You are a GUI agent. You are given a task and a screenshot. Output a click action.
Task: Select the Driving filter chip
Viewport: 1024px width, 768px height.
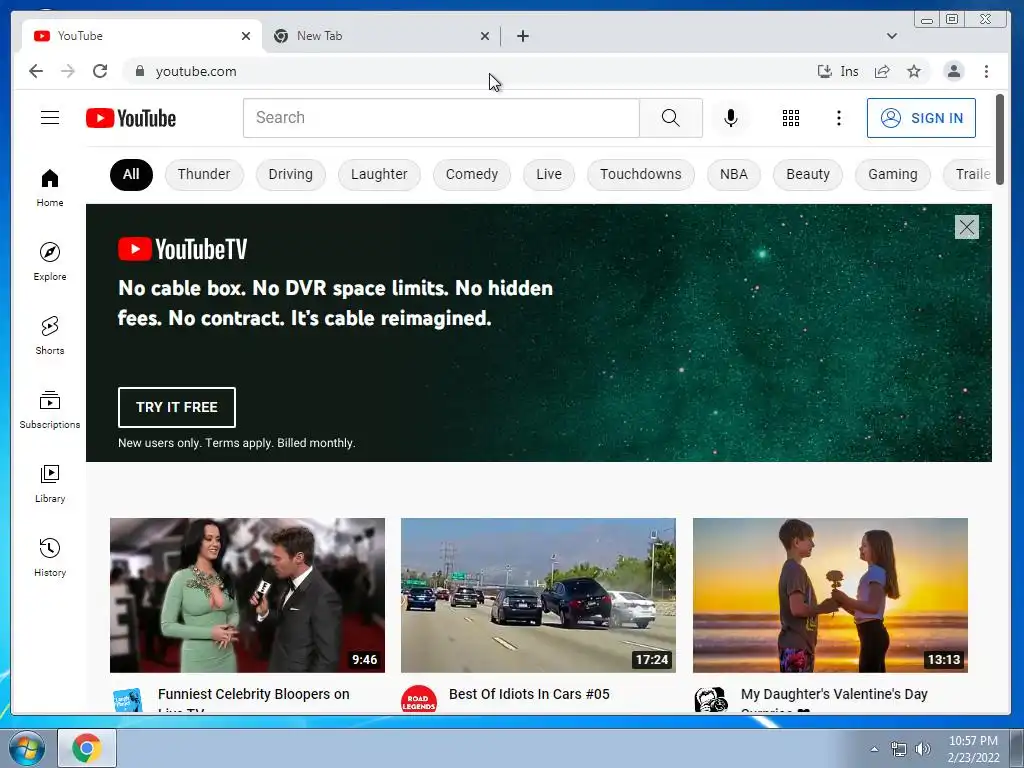pyautogui.click(x=291, y=174)
